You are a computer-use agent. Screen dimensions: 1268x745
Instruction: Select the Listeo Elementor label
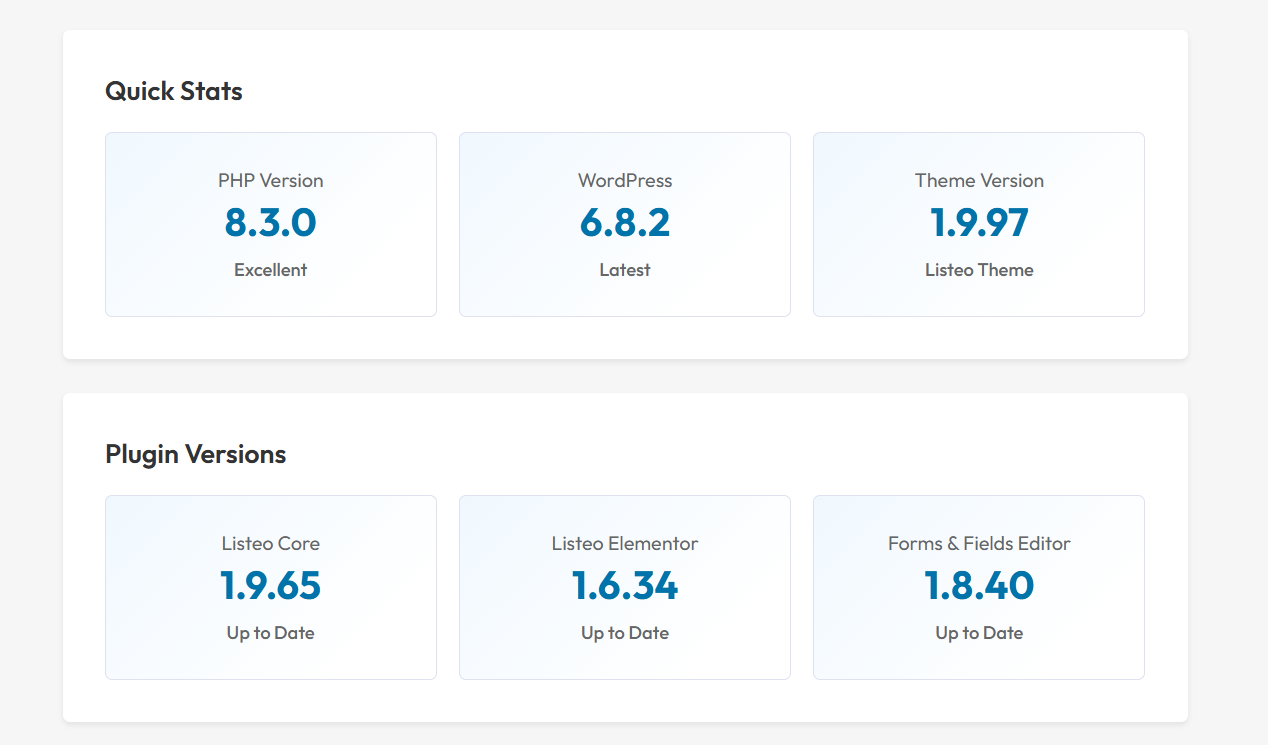pyautogui.click(x=625, y=544)
